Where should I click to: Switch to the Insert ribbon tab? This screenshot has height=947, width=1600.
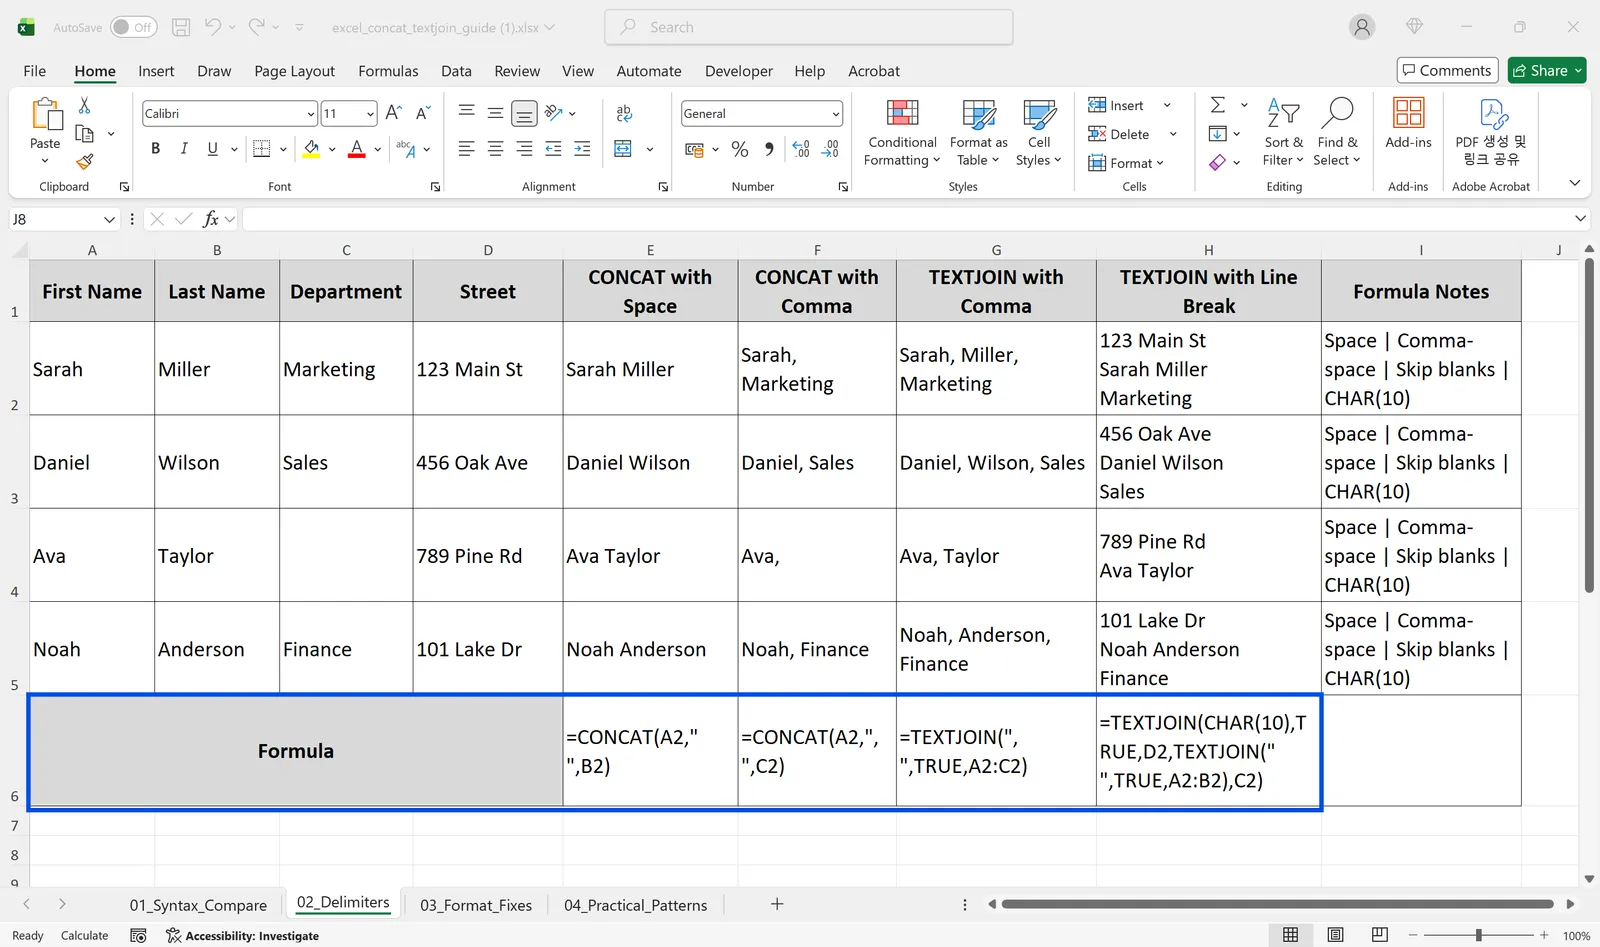156,71
